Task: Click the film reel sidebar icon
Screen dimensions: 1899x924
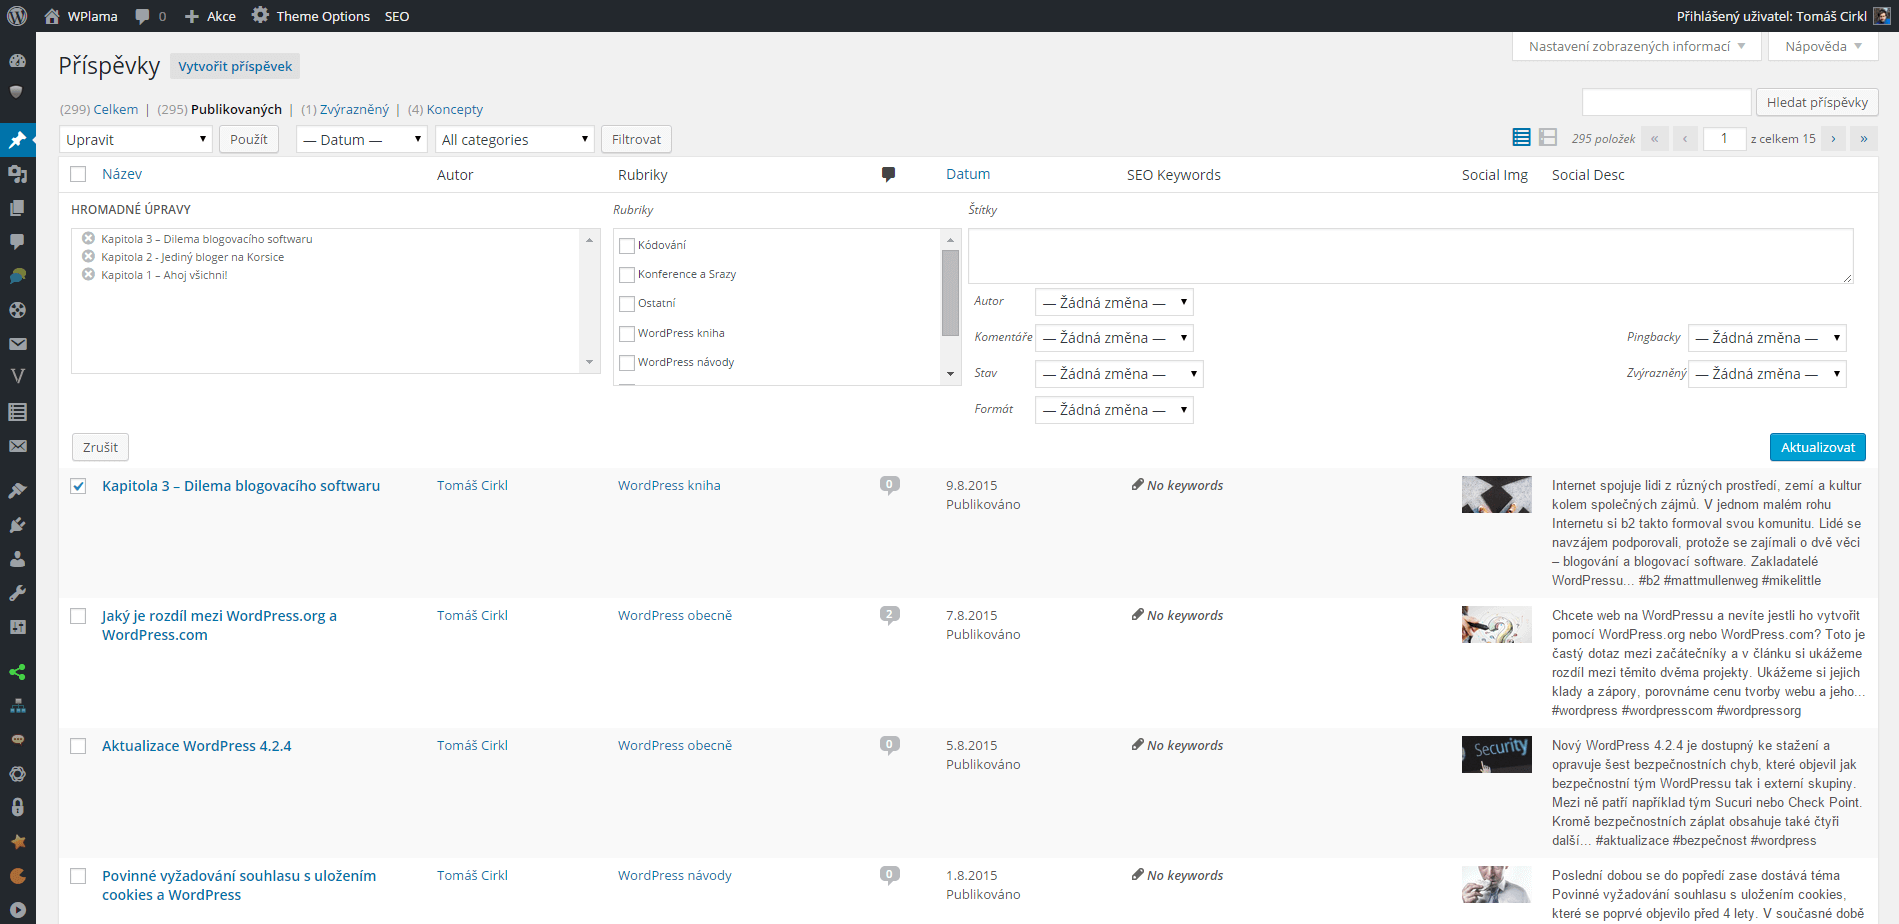Action: point(17,310)
